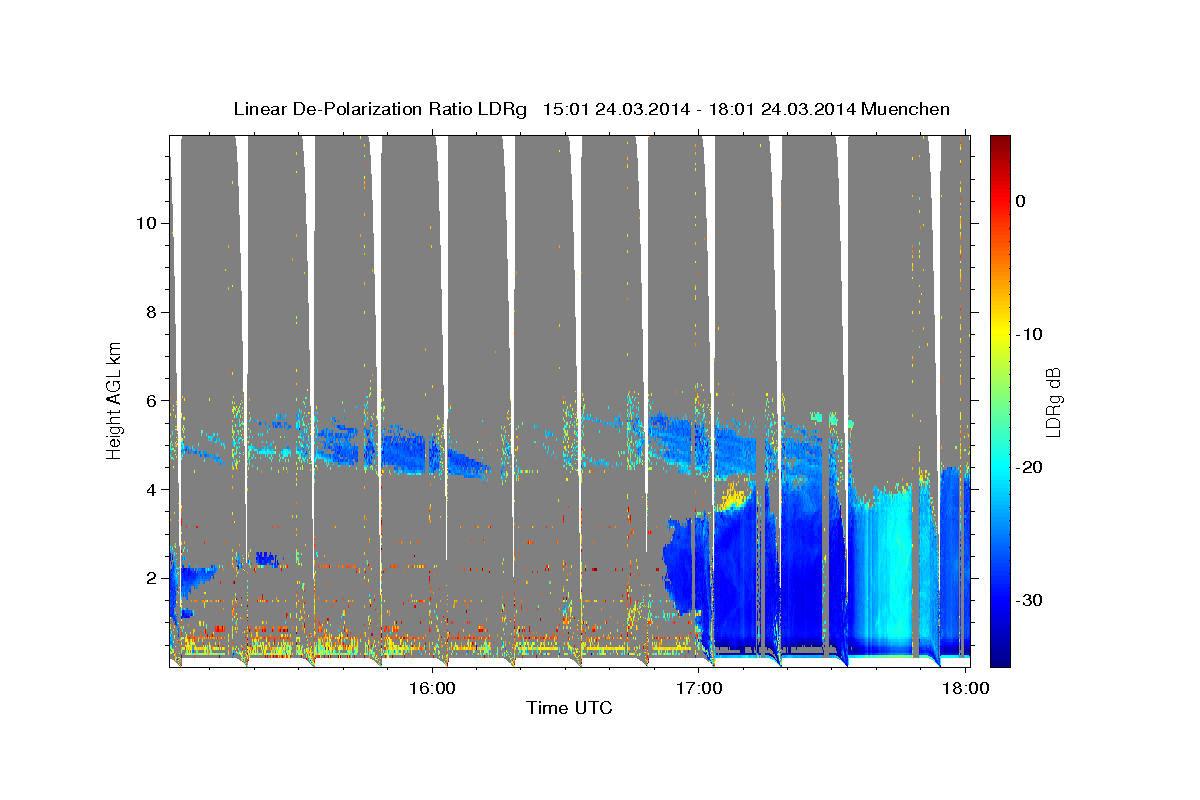Click the dark blue bottom of colorbar
This screenshot has height=800, width=1200.
point(1000,658)
